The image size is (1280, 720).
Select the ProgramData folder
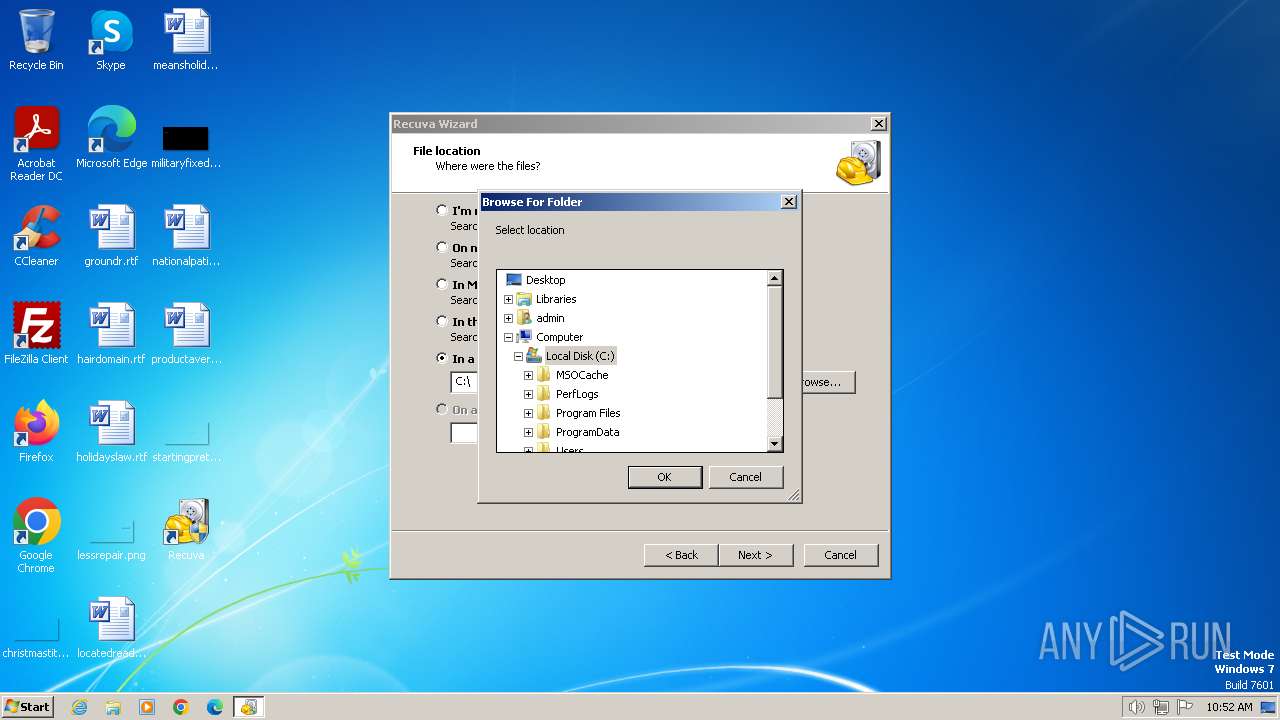pos(587,432)
